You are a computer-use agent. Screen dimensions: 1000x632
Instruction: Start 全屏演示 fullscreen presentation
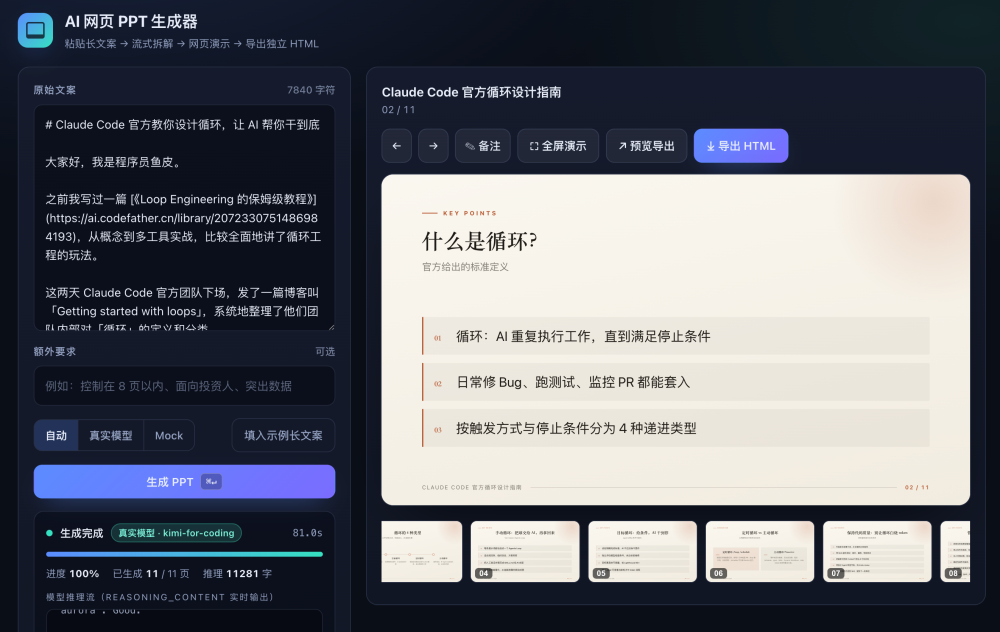[558, 146]
